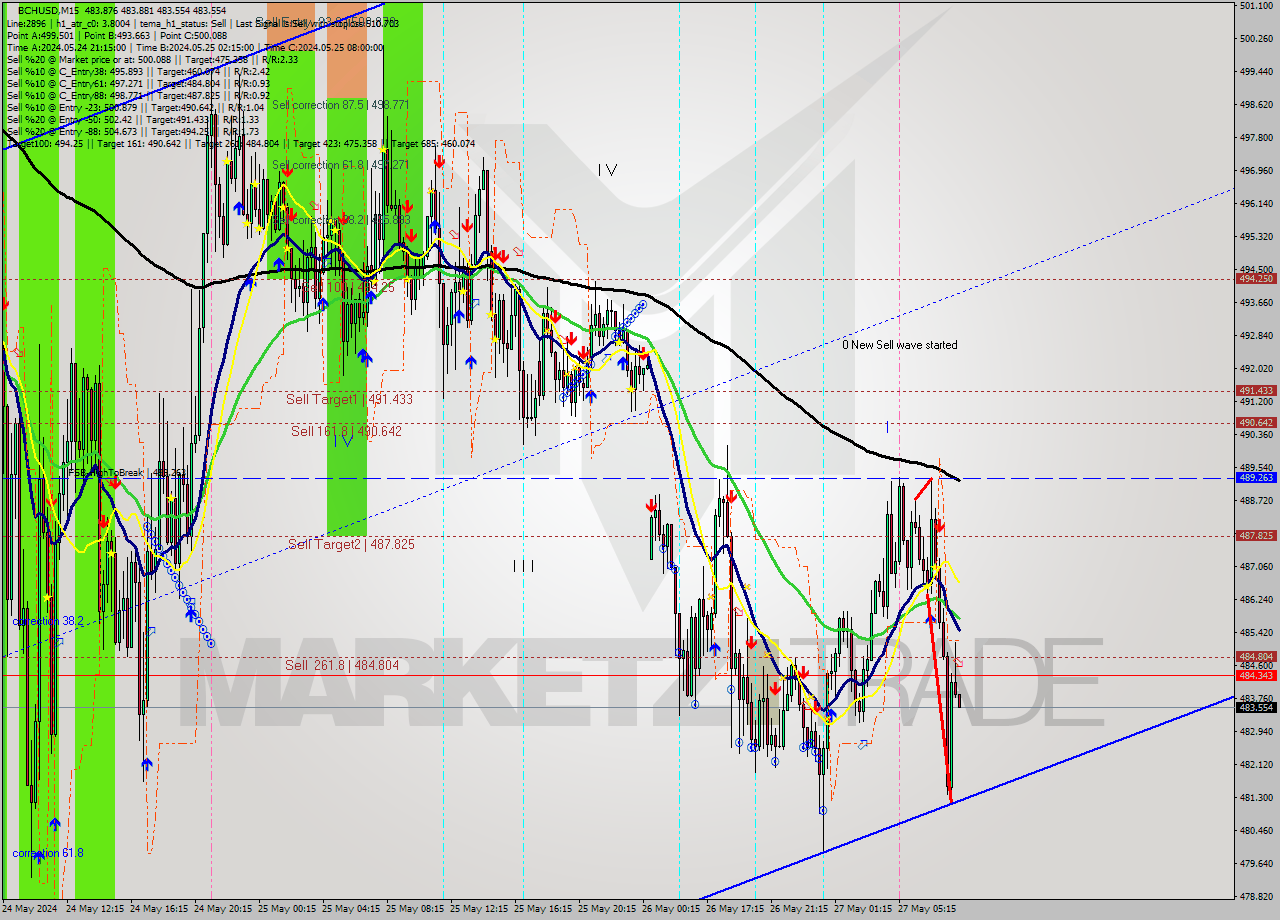Click the red 484.343 price tag
The width and height of the screenshot is (1280, 920).
(1256, 675)
